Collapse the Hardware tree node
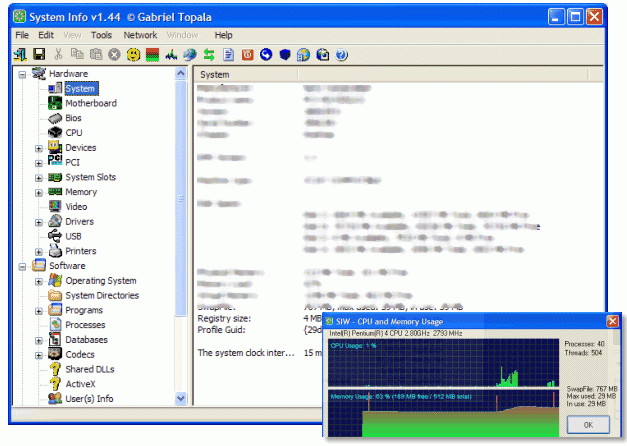 coord(22,74)
